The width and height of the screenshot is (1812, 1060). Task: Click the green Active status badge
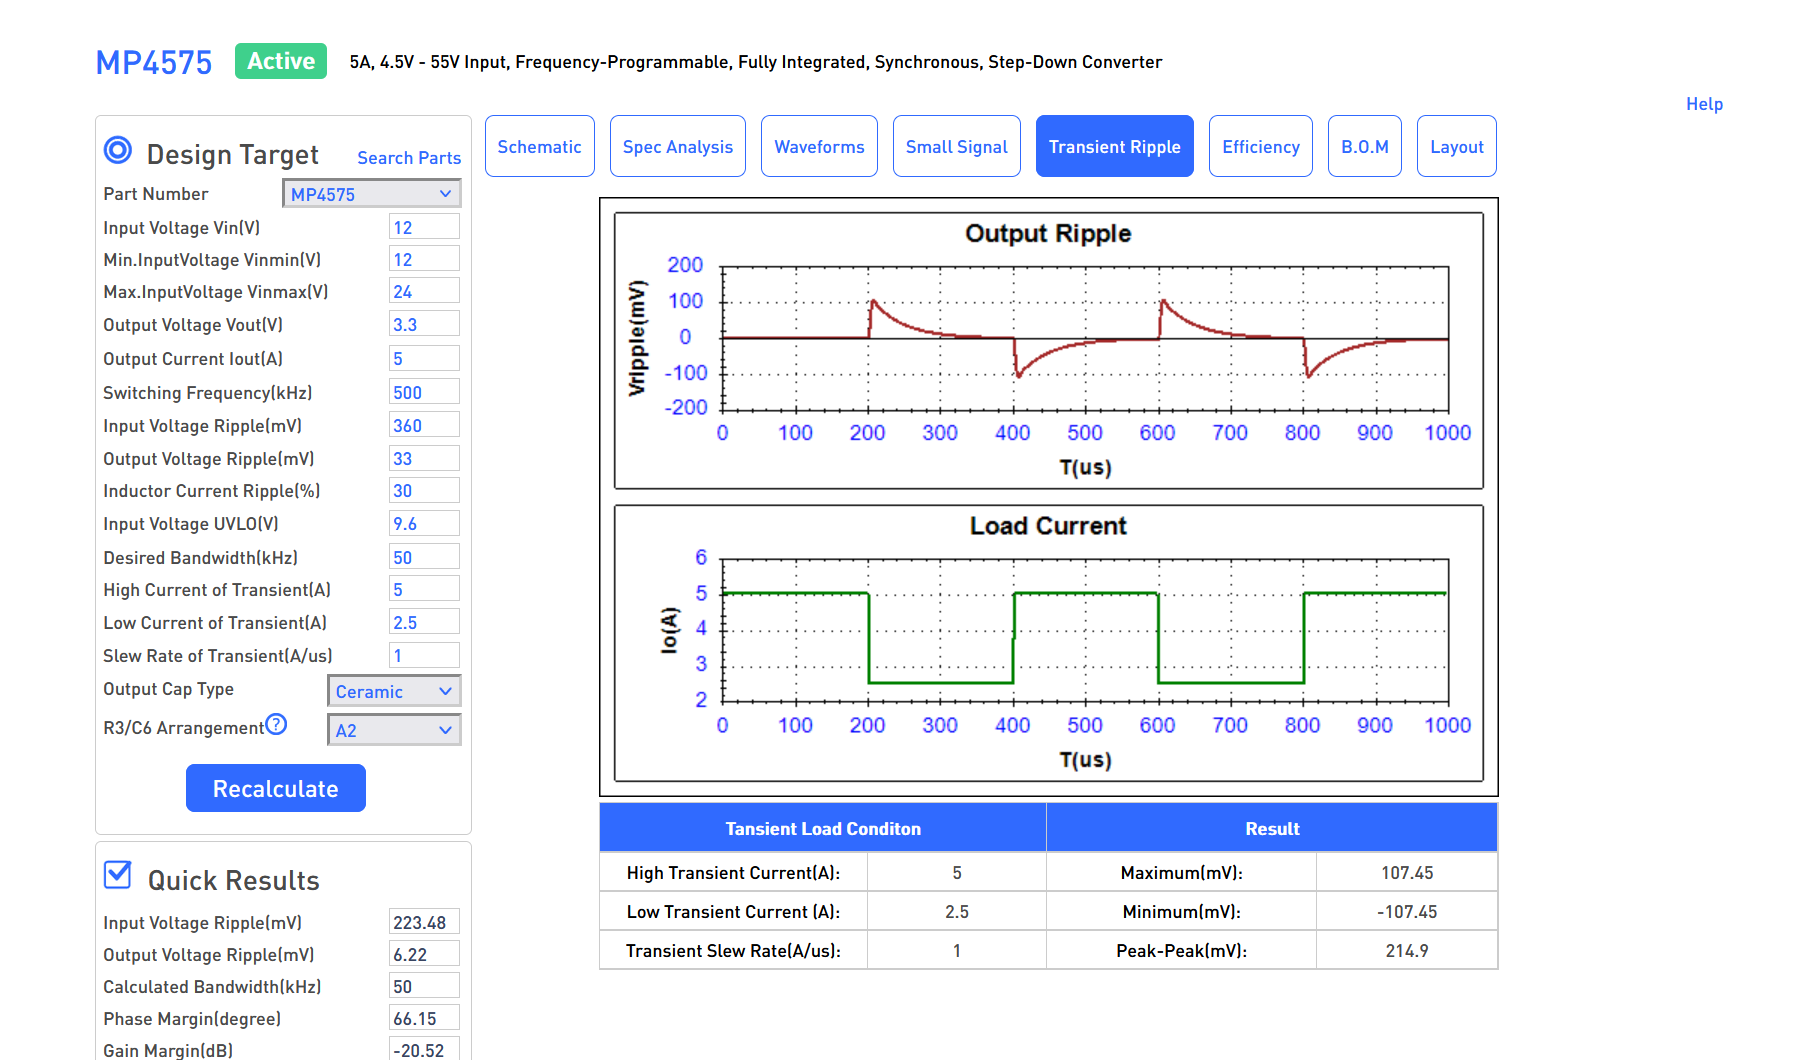pos(281,61)
